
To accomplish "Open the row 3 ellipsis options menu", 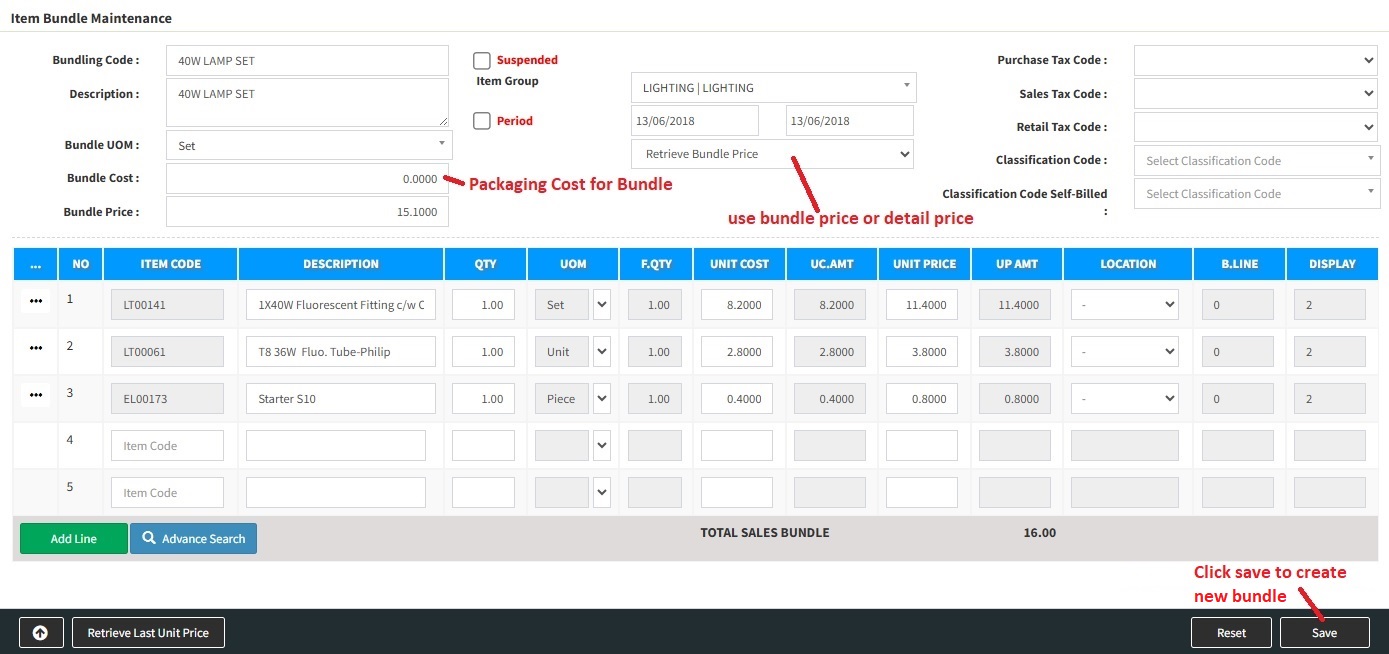I will (x=36, y=395).
